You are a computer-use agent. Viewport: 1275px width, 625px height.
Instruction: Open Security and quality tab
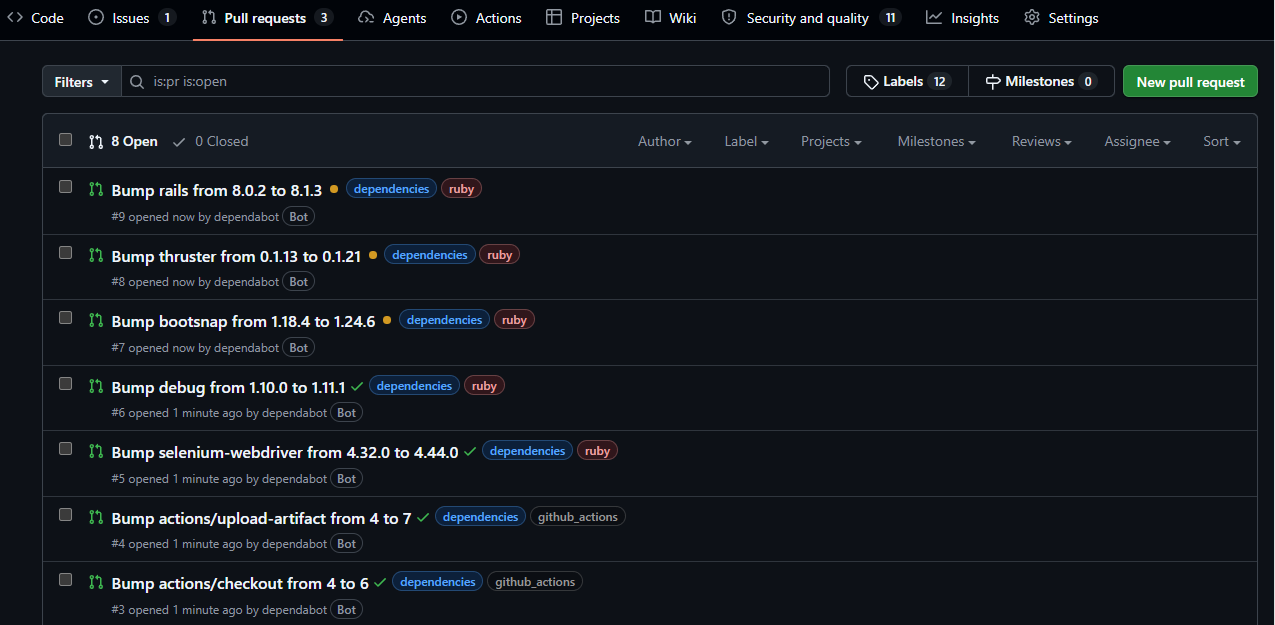(811, 18)
